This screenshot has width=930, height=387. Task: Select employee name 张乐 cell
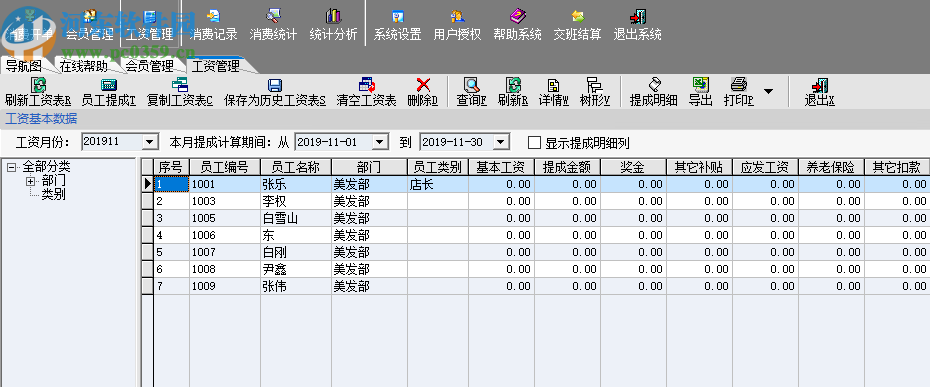coord(296,184)
